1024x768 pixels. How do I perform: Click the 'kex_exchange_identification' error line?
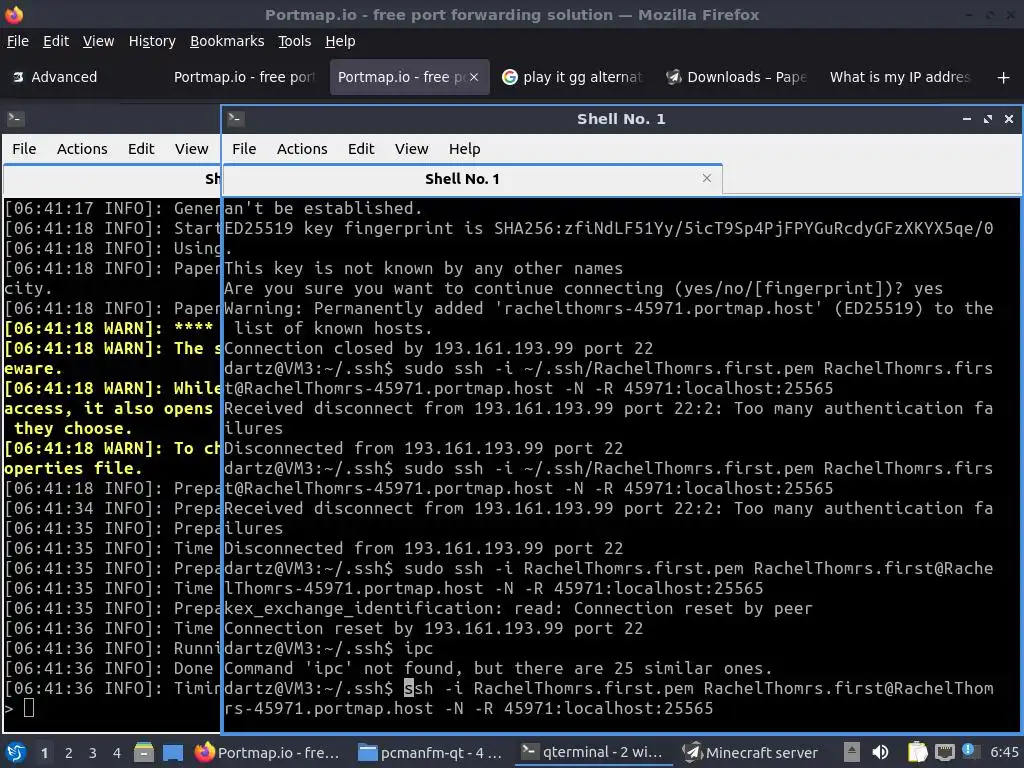click(x=518, y=609)
